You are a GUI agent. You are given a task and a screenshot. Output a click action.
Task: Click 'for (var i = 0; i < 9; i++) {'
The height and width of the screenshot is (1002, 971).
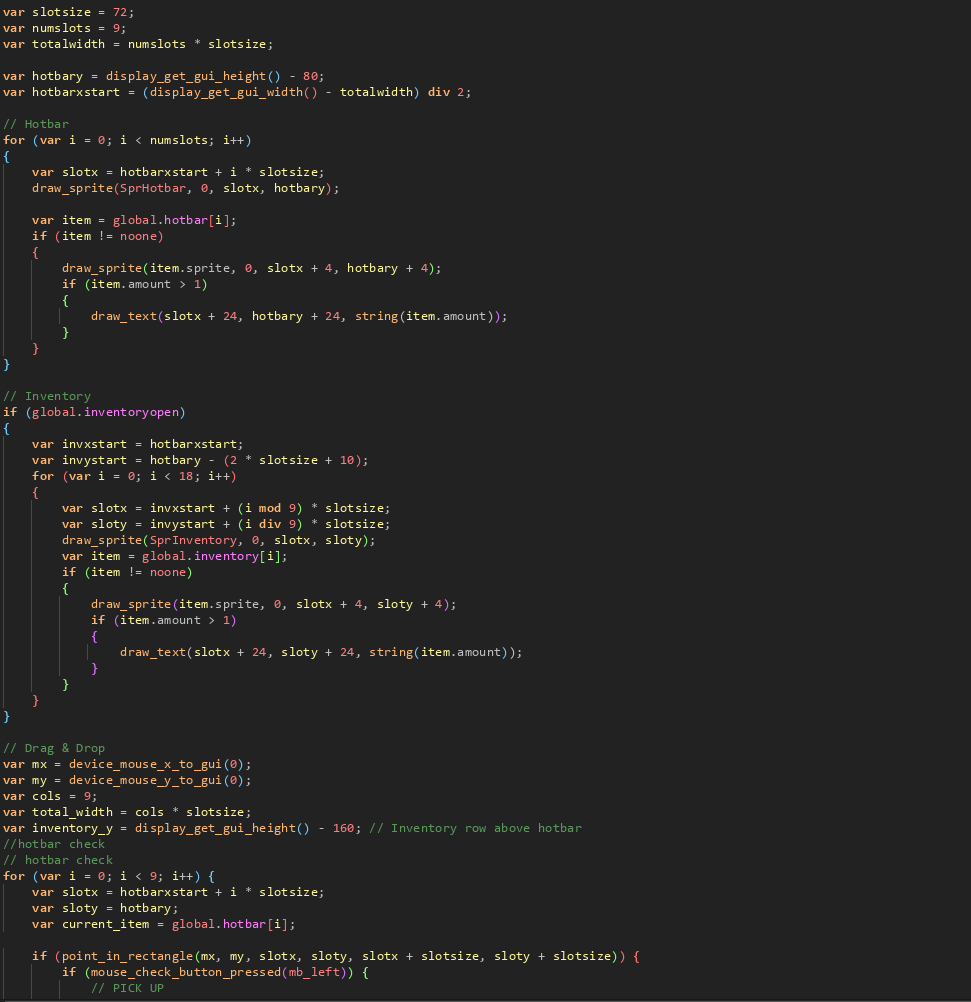click(109, 876)
